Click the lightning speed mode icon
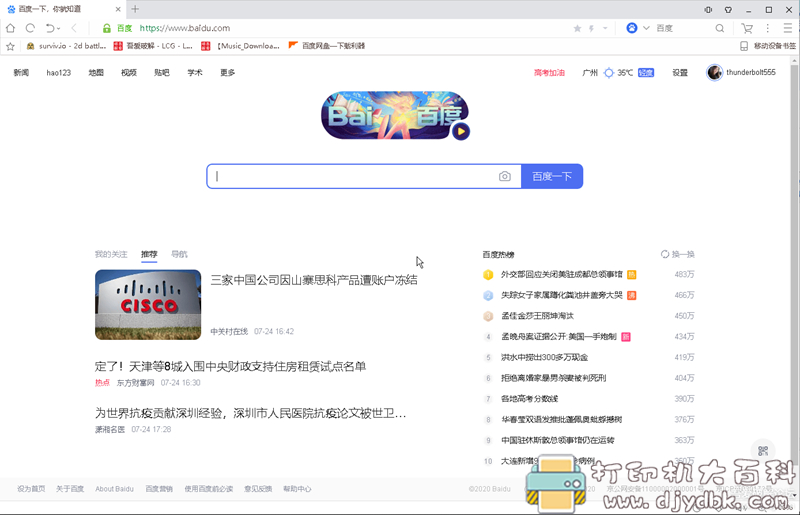The width and height of the screenshot is (800, 515). [x=591, y=29]
